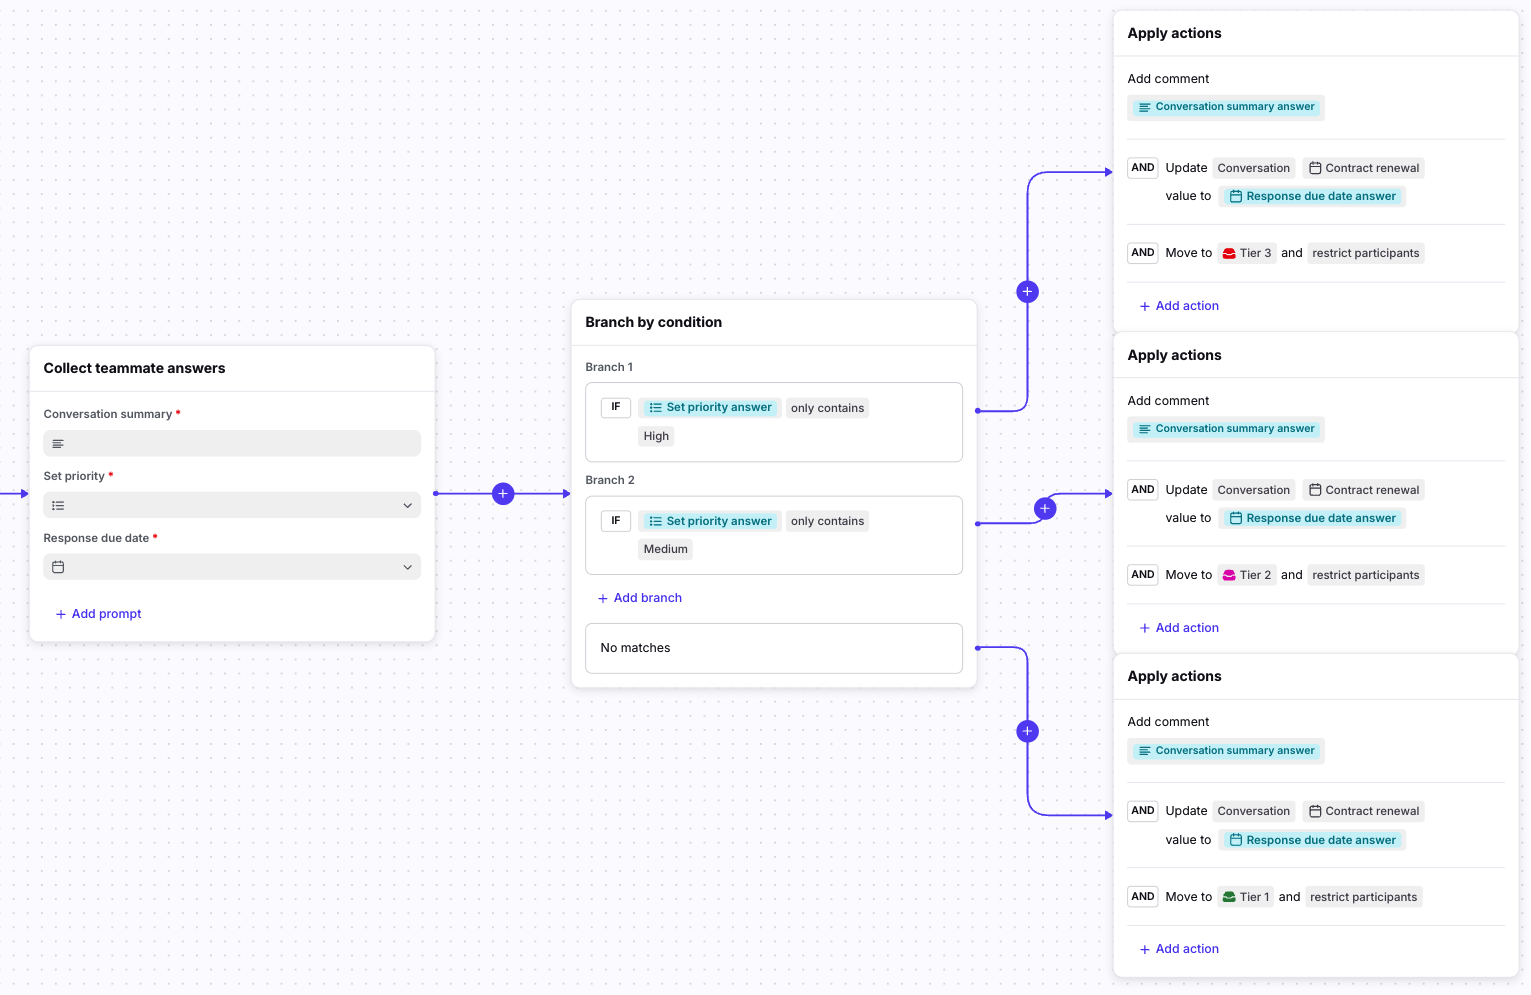
Task: Select the No matches branch box
Action: (773, 648)
